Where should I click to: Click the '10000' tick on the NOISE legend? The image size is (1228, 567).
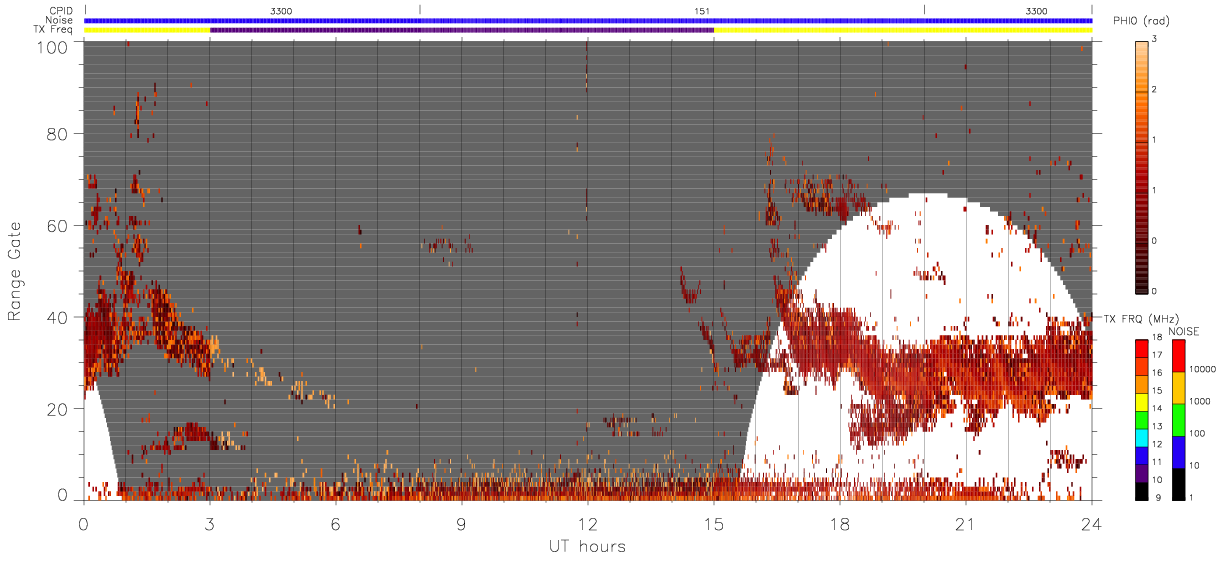pos(1202,369)
